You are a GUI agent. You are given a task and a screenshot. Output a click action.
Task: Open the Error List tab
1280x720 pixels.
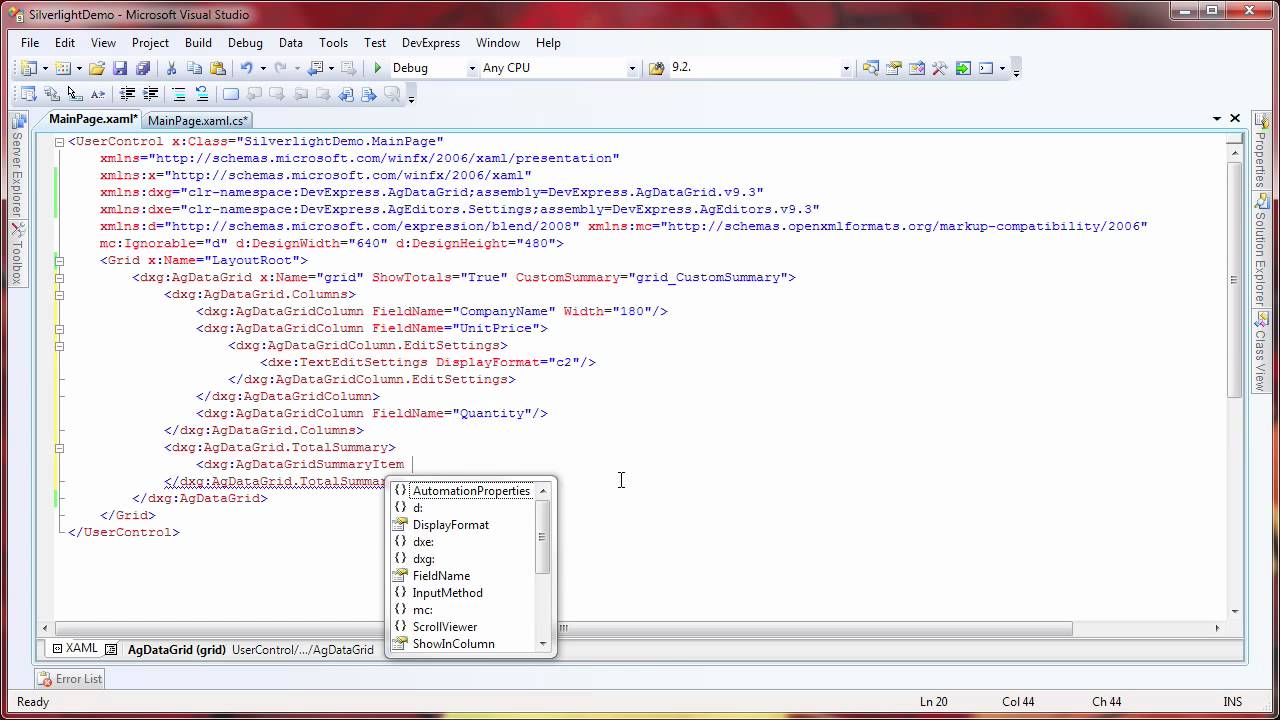click(70, 679)
